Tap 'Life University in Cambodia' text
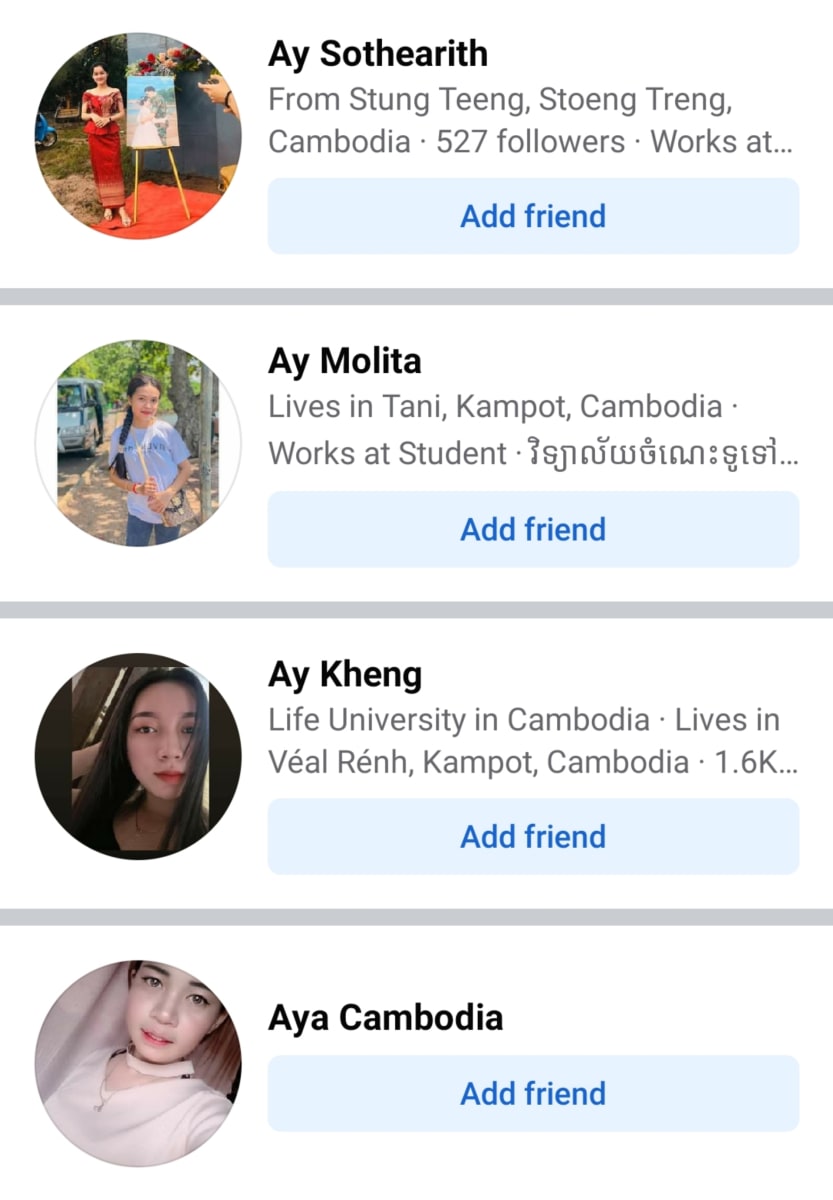The width and height of the screenshot is (833, 1200). tap(459, 720)
